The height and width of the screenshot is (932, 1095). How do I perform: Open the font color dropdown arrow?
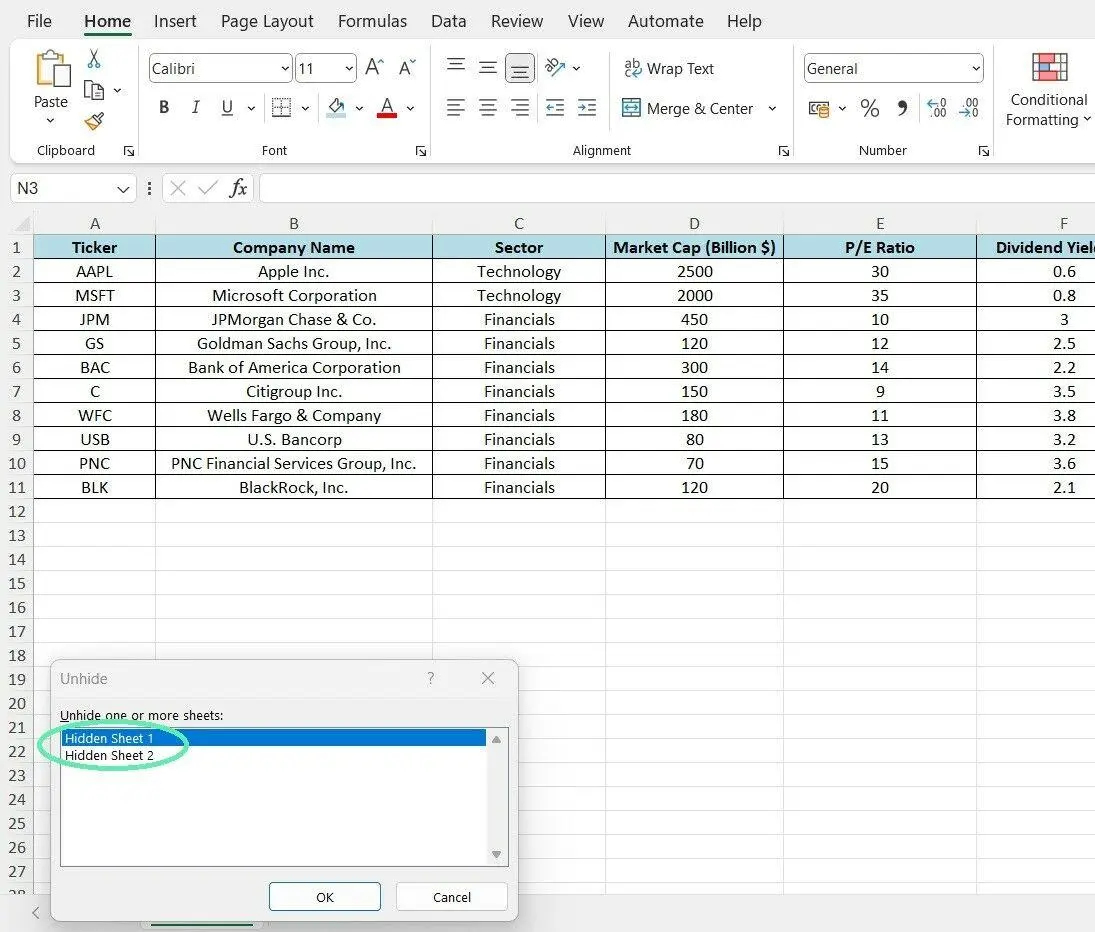coord(410,108)
